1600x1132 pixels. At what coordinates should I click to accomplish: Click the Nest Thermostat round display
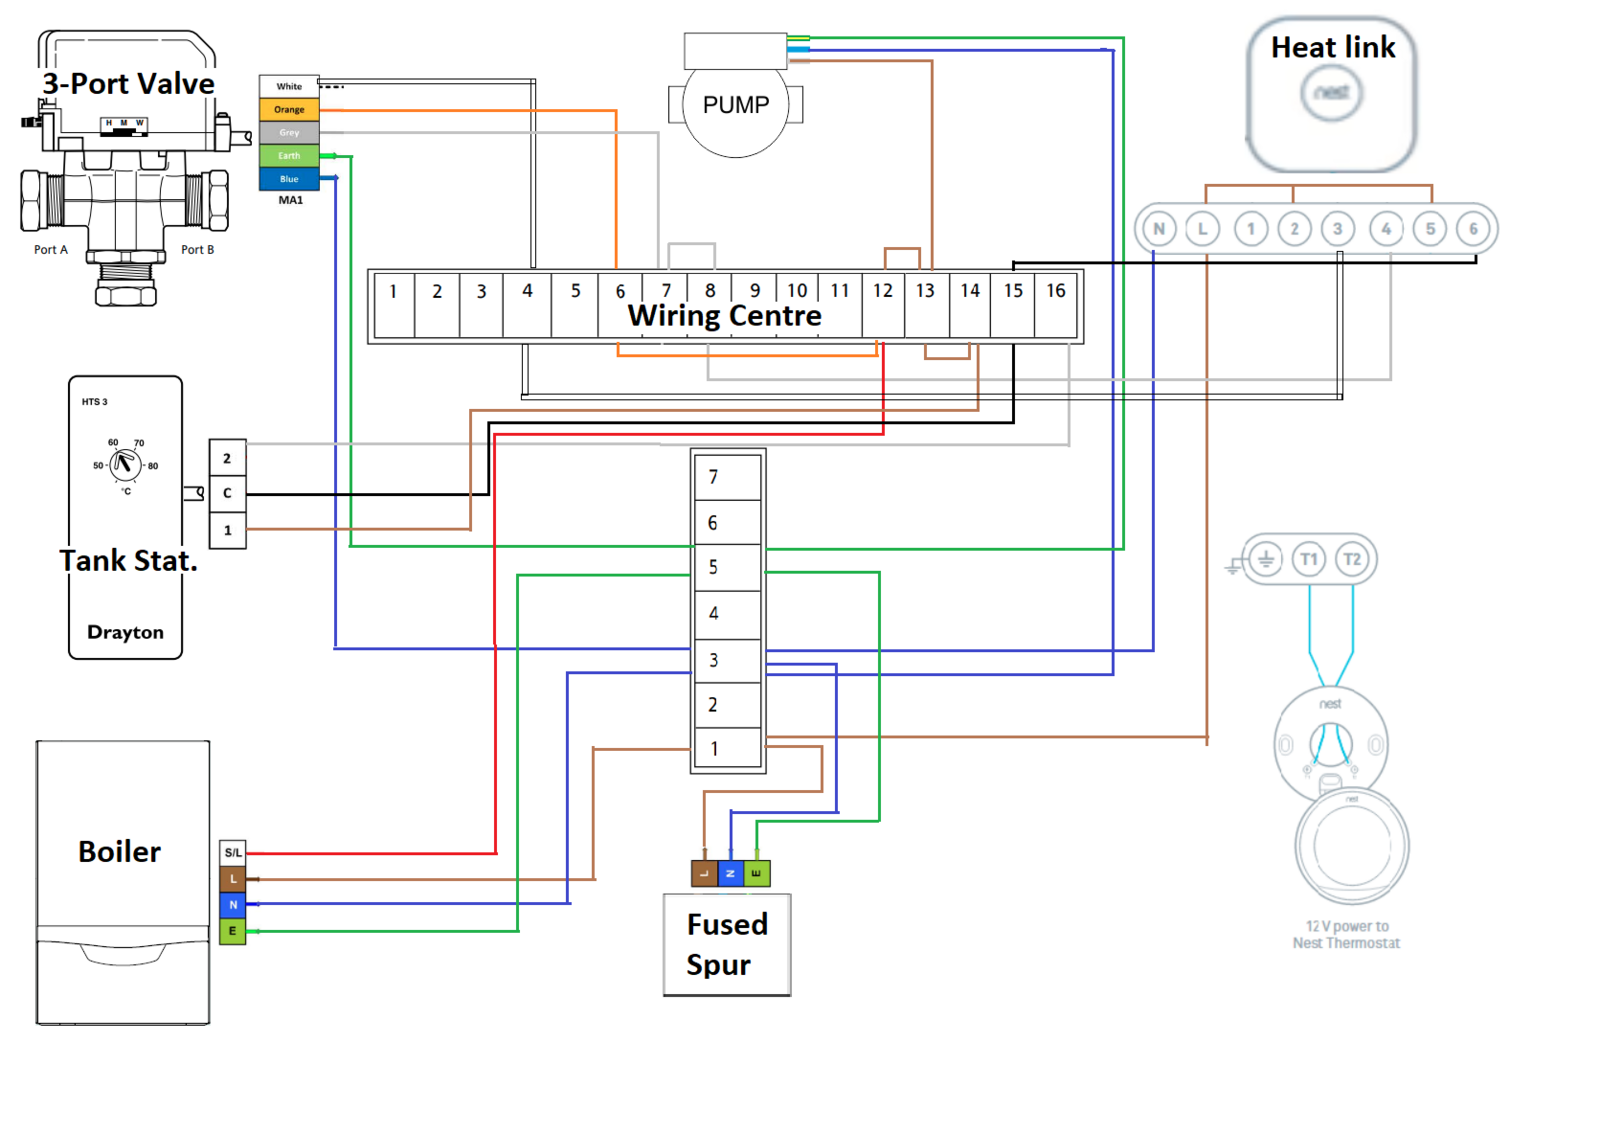[1351, 846]
